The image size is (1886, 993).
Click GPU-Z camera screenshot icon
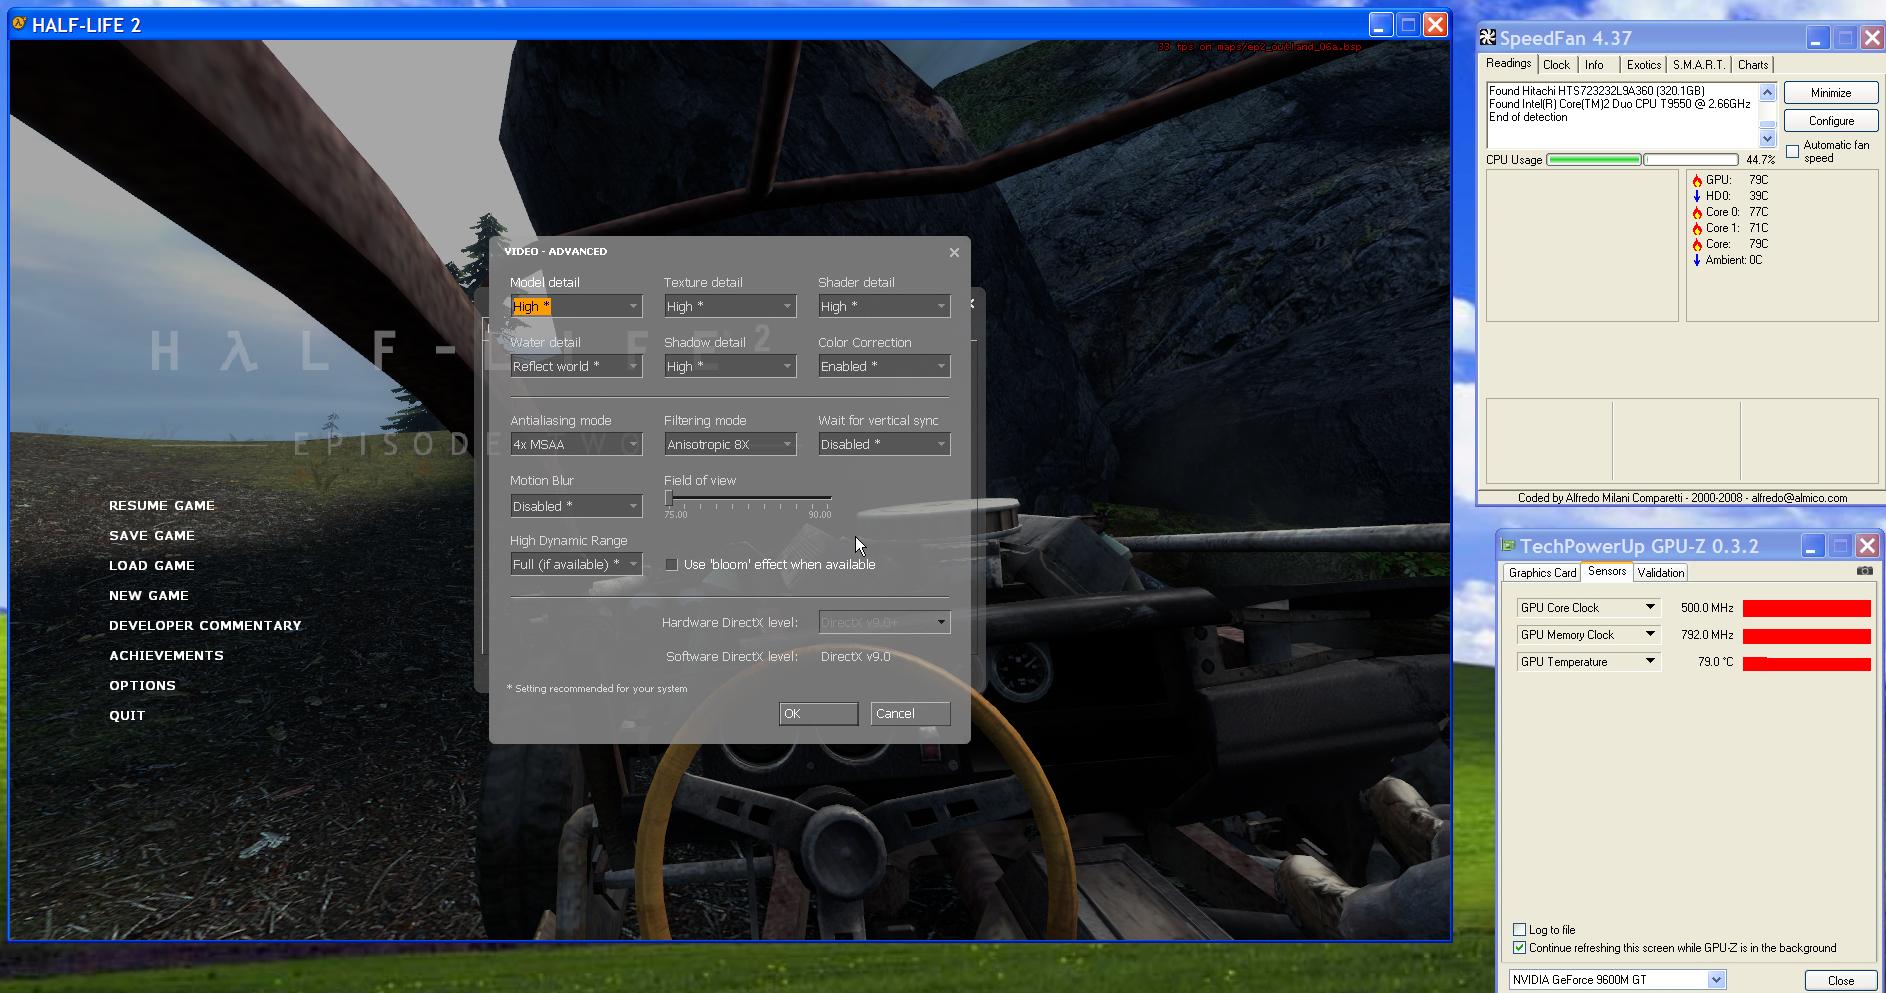(1865, 571)
